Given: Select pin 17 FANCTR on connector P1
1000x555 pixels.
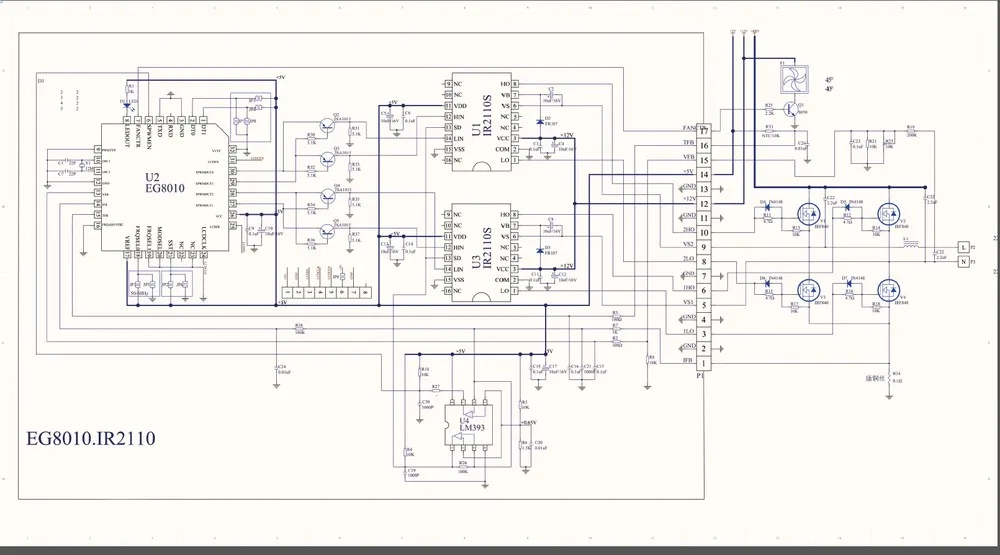Looking at the screenshot, I should [704, 131].
